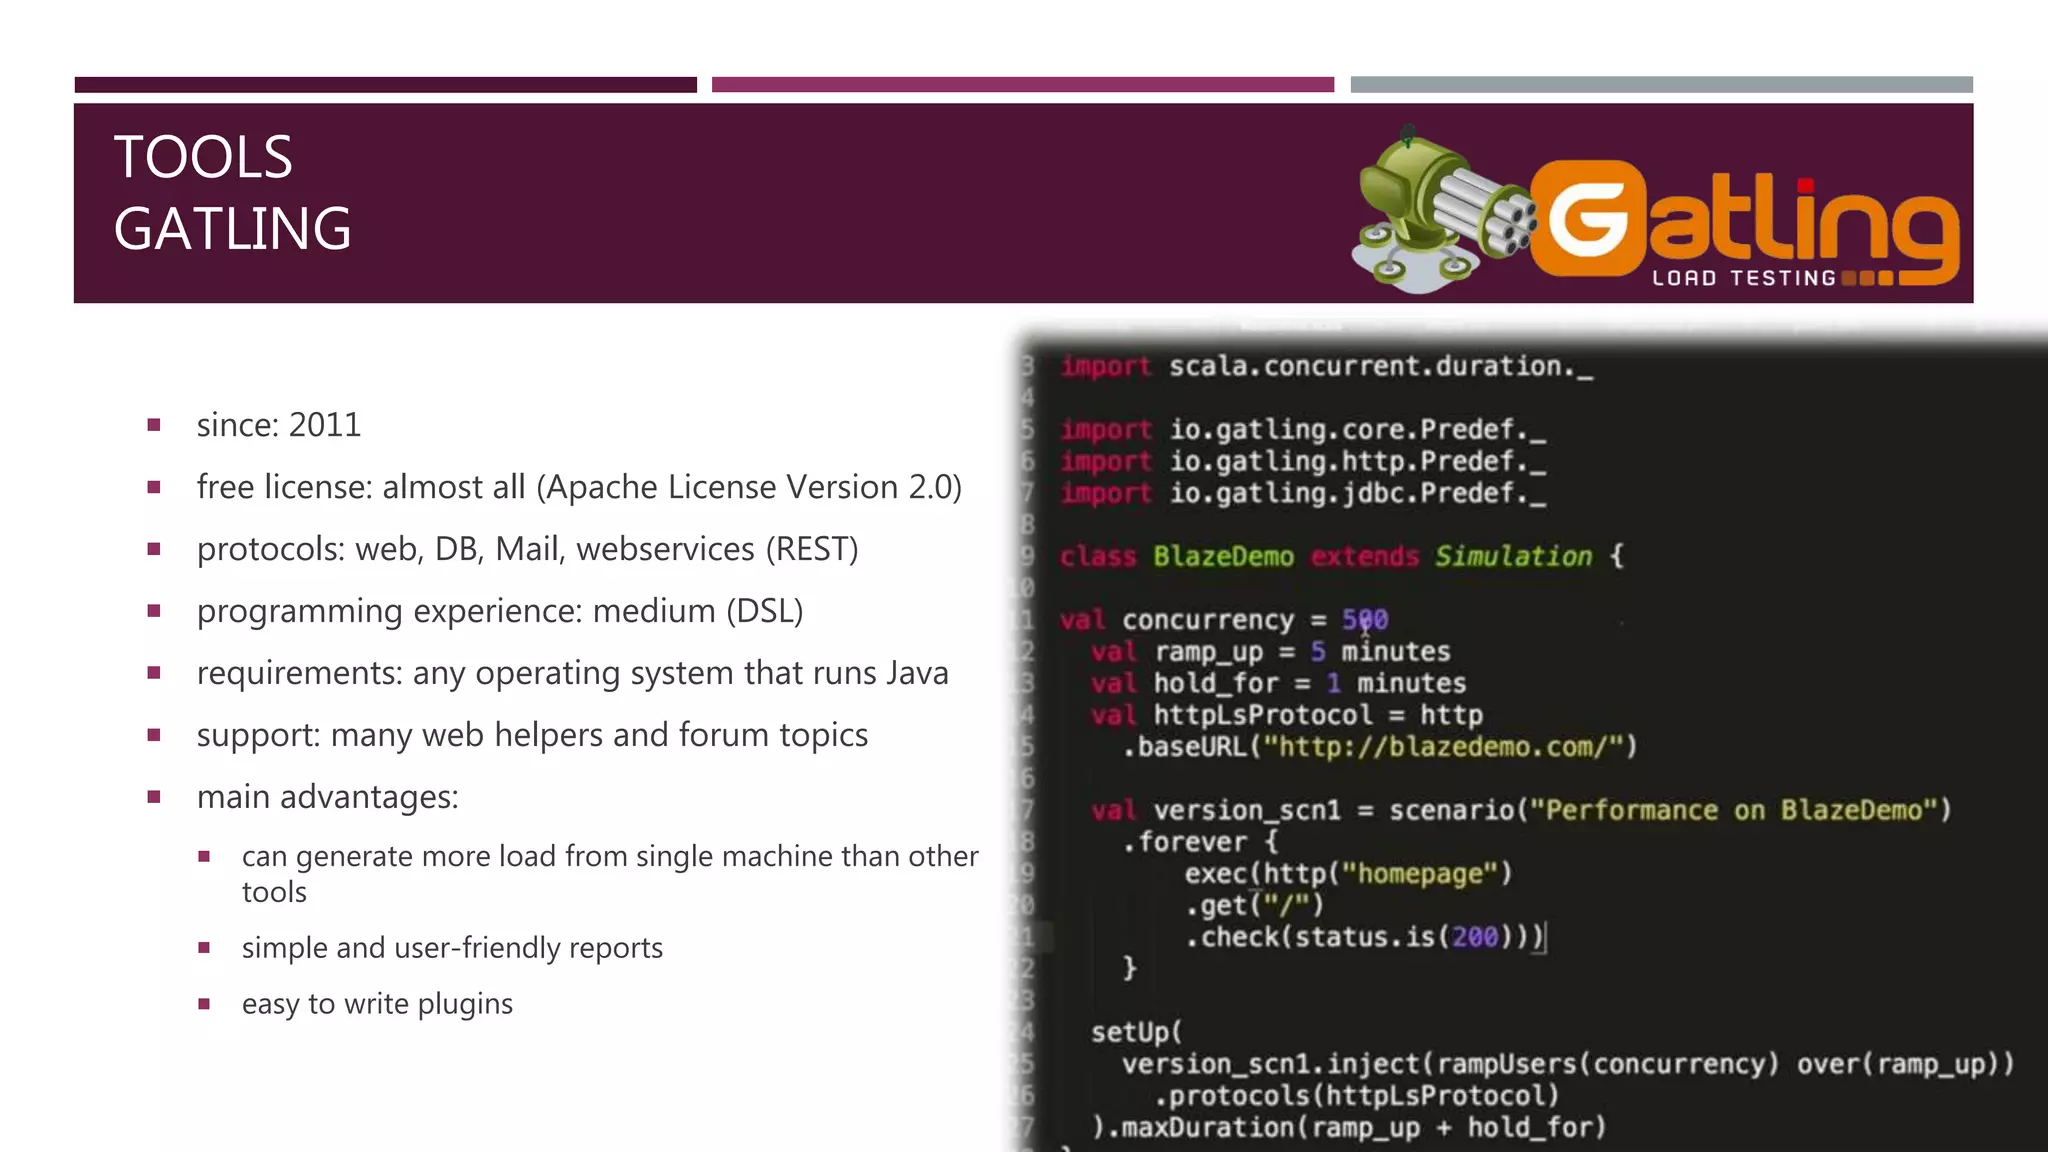Click the 'import io.gatling.core.Predef._' line
Viewport: 2048px width, 1152px height.
coord(1304,430)
